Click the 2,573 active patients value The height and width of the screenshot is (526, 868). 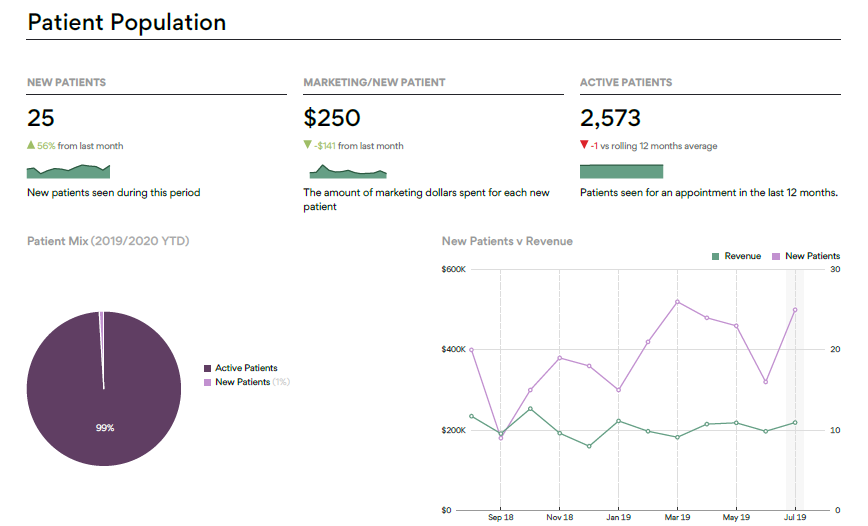tap(610, 118)
